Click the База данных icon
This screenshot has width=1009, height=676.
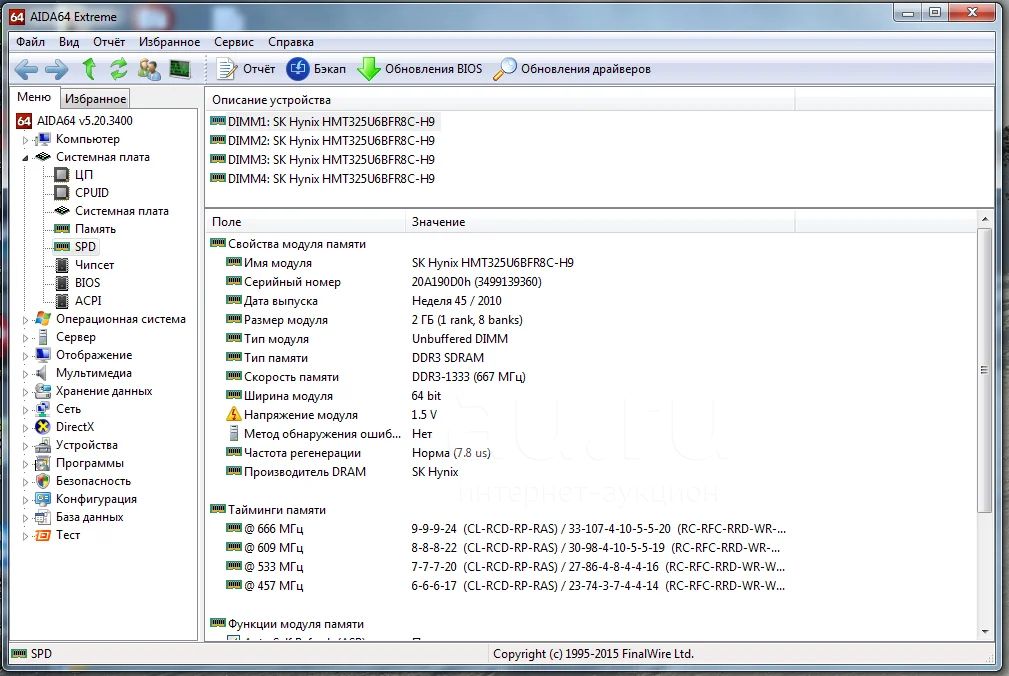tap(43, 516)
